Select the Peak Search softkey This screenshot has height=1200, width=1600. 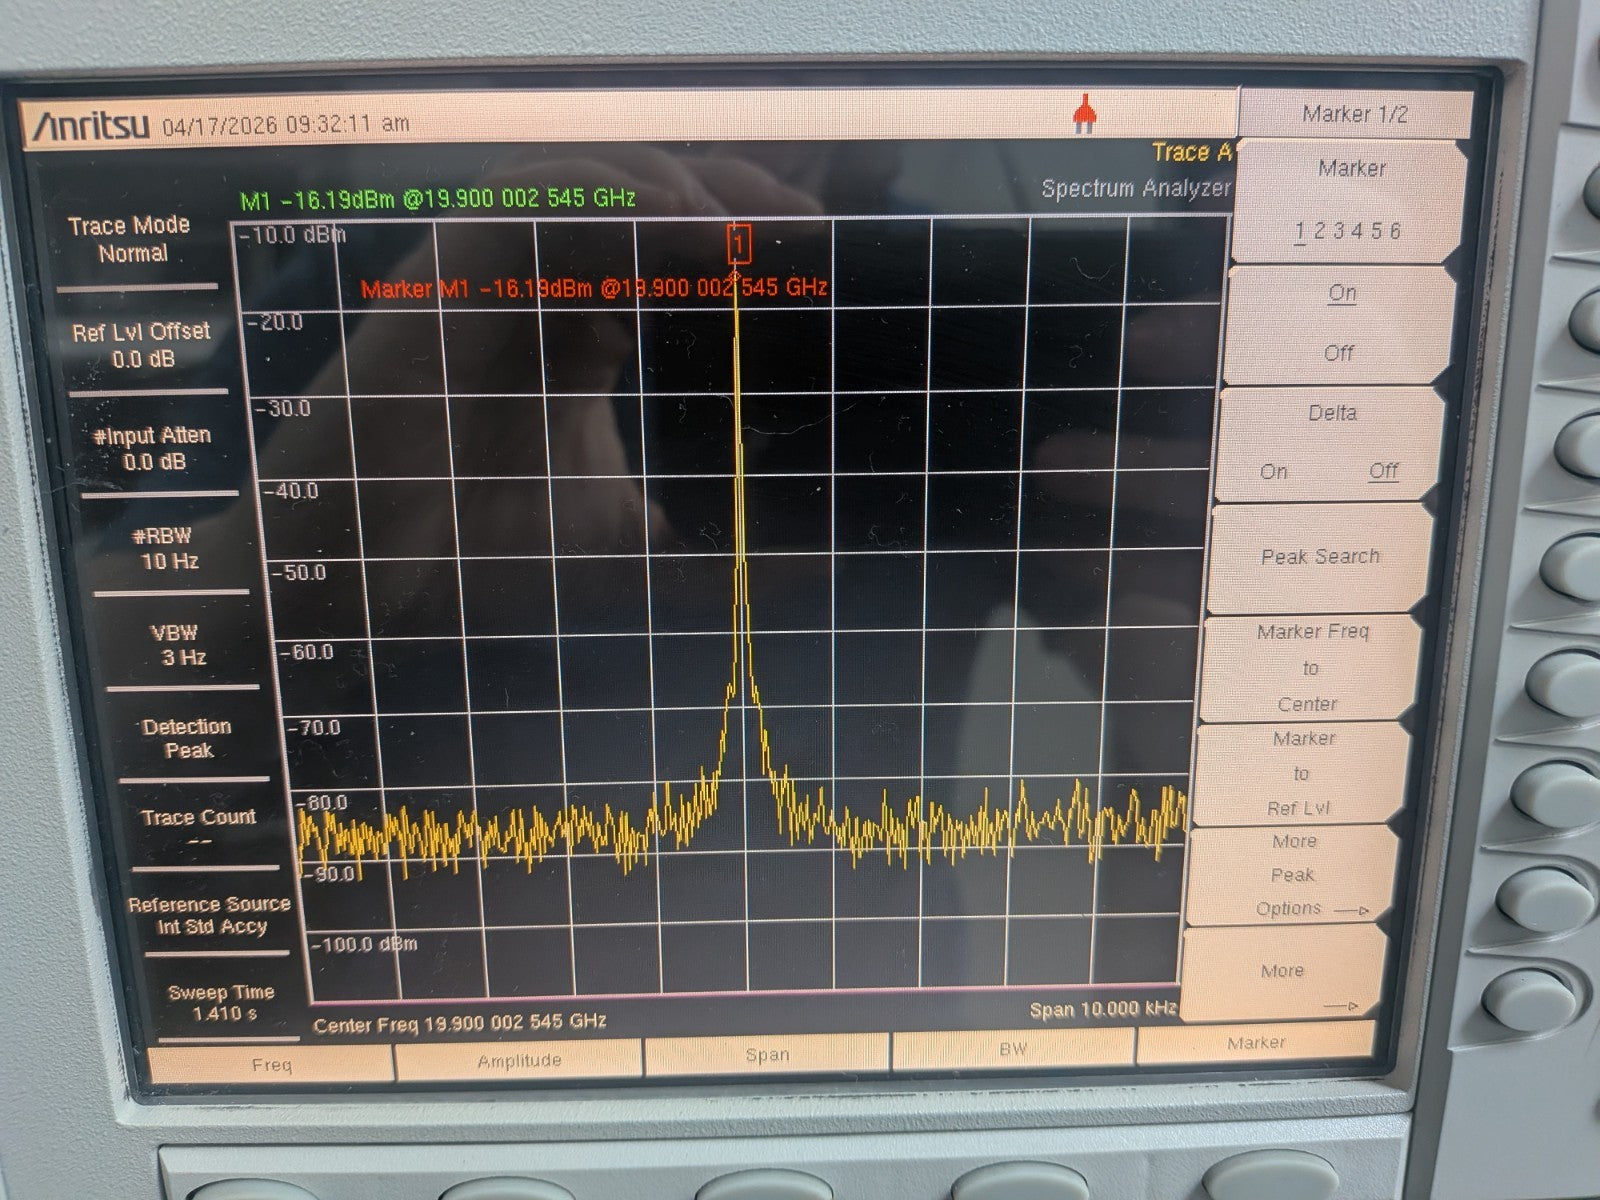coord(1320,558)
